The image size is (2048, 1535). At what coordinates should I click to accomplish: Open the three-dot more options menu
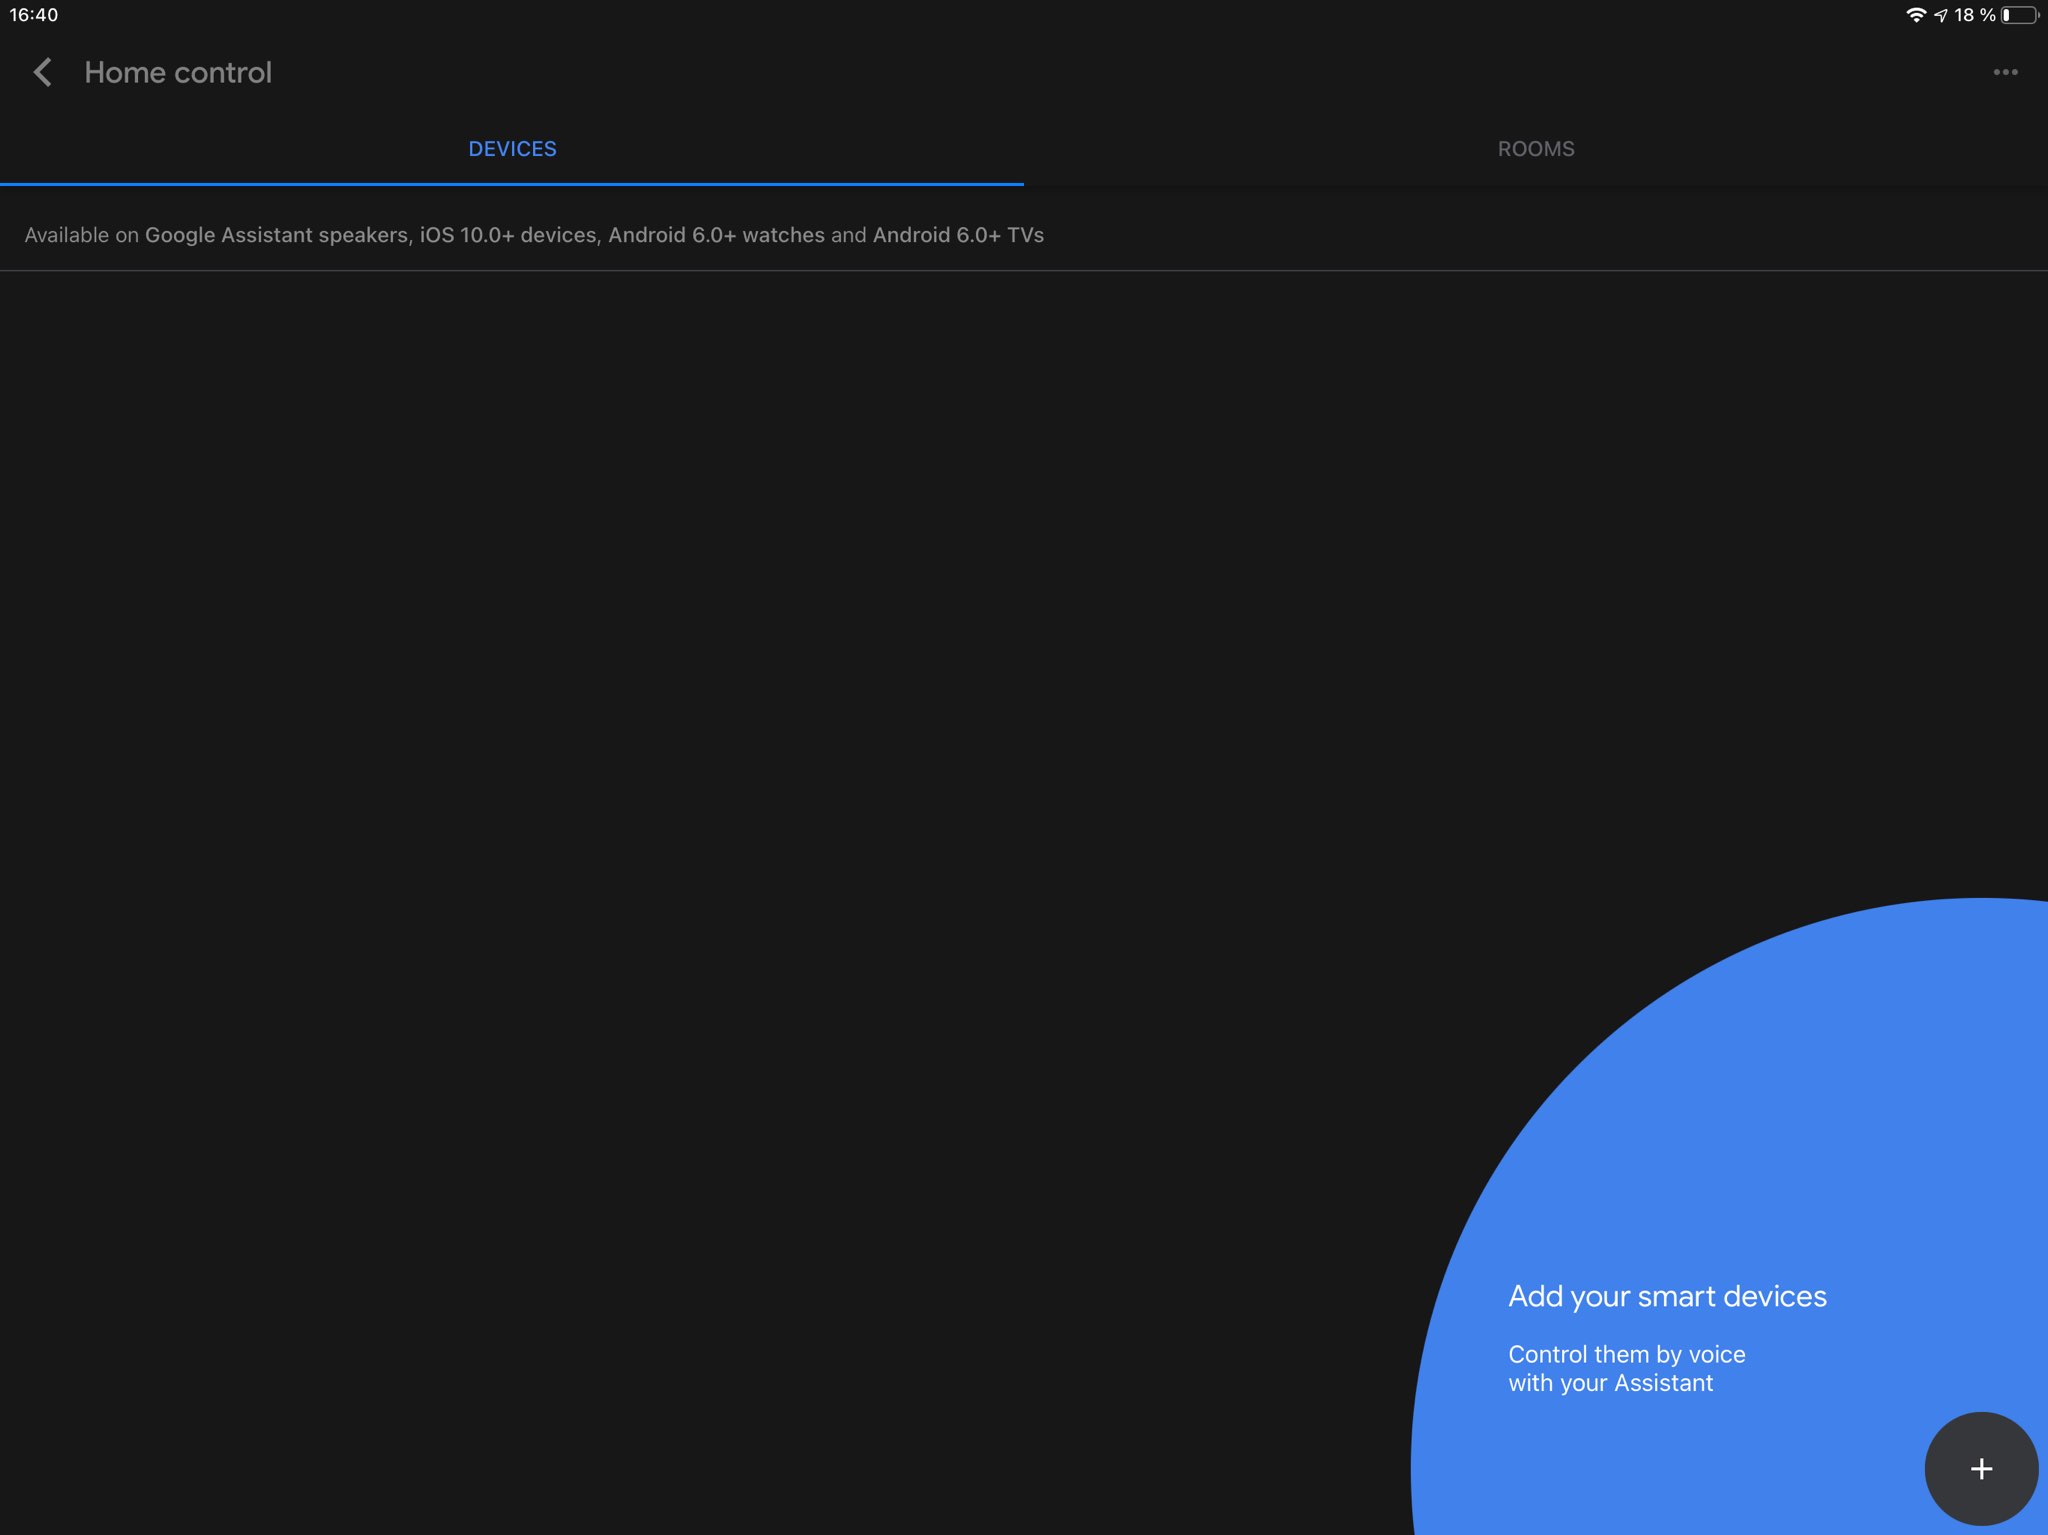2004,72
